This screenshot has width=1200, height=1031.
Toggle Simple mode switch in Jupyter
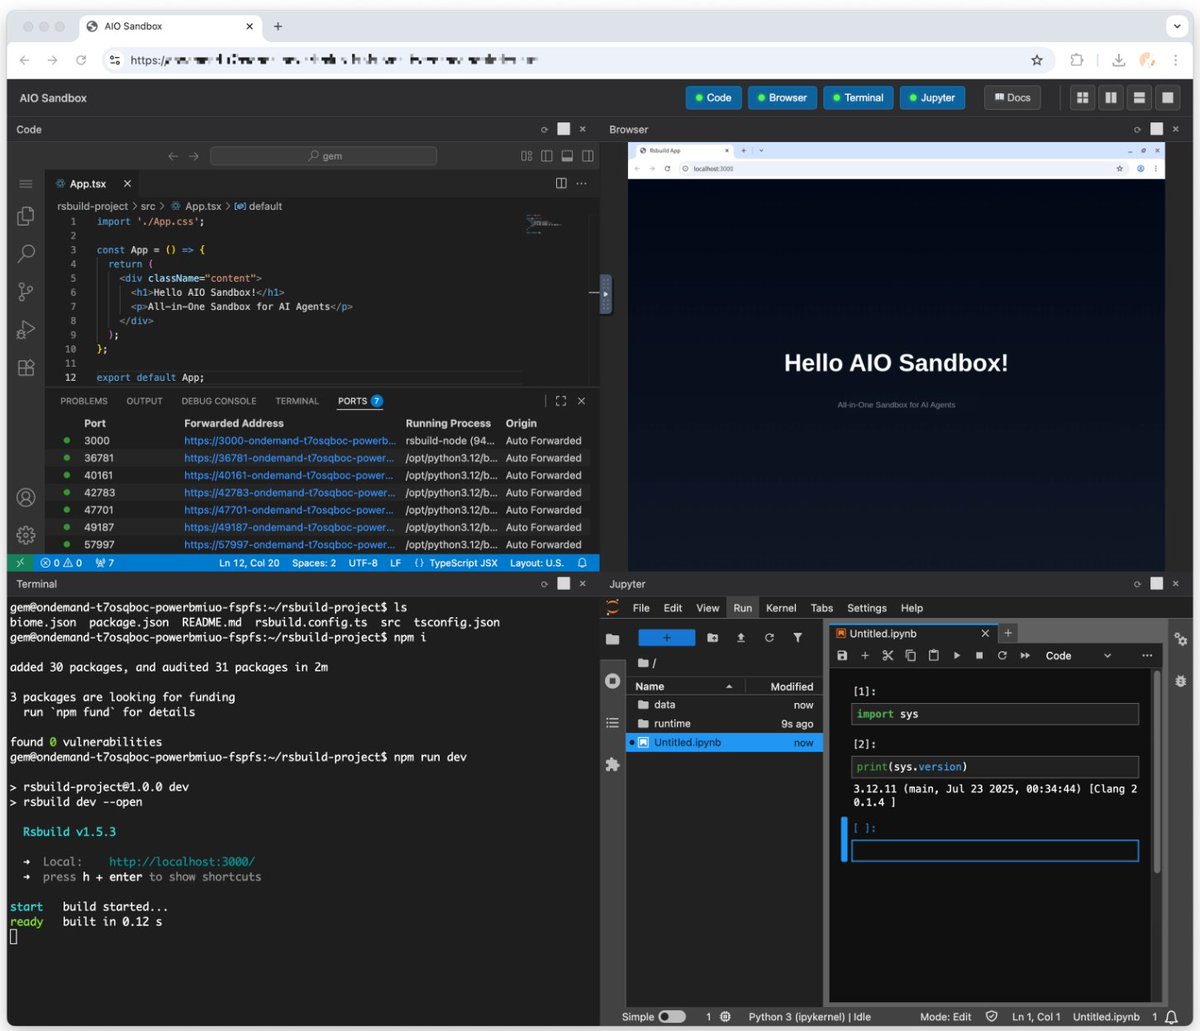[672, 1016]
